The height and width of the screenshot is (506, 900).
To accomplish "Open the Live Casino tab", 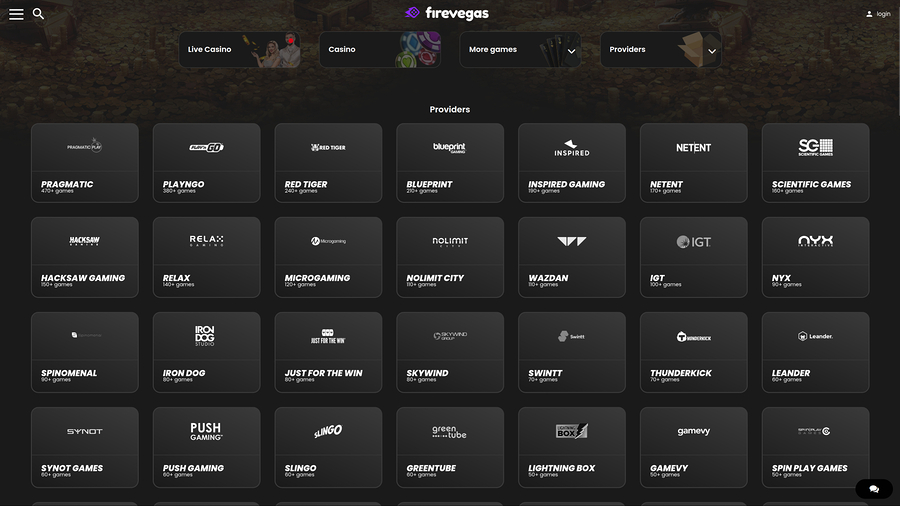I will (x=240, y=49).
